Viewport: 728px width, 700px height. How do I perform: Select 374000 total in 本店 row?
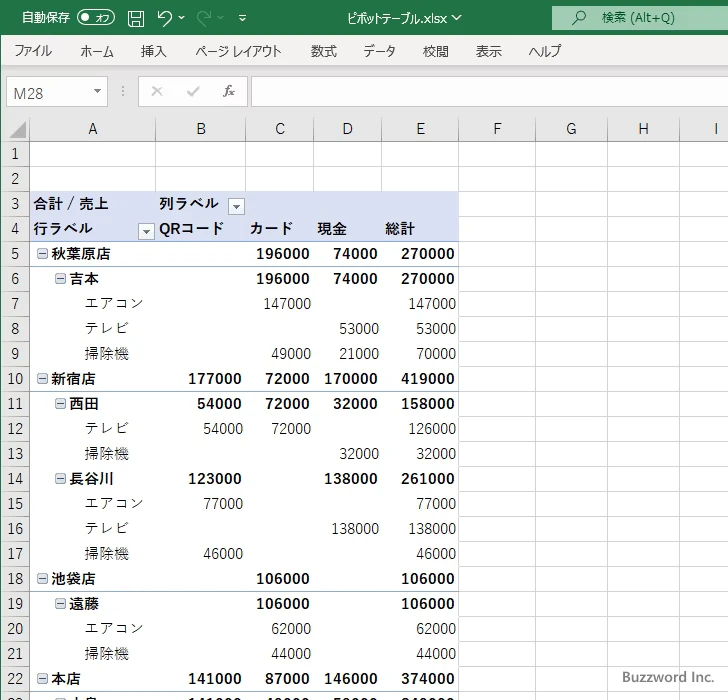click(420, 679)
